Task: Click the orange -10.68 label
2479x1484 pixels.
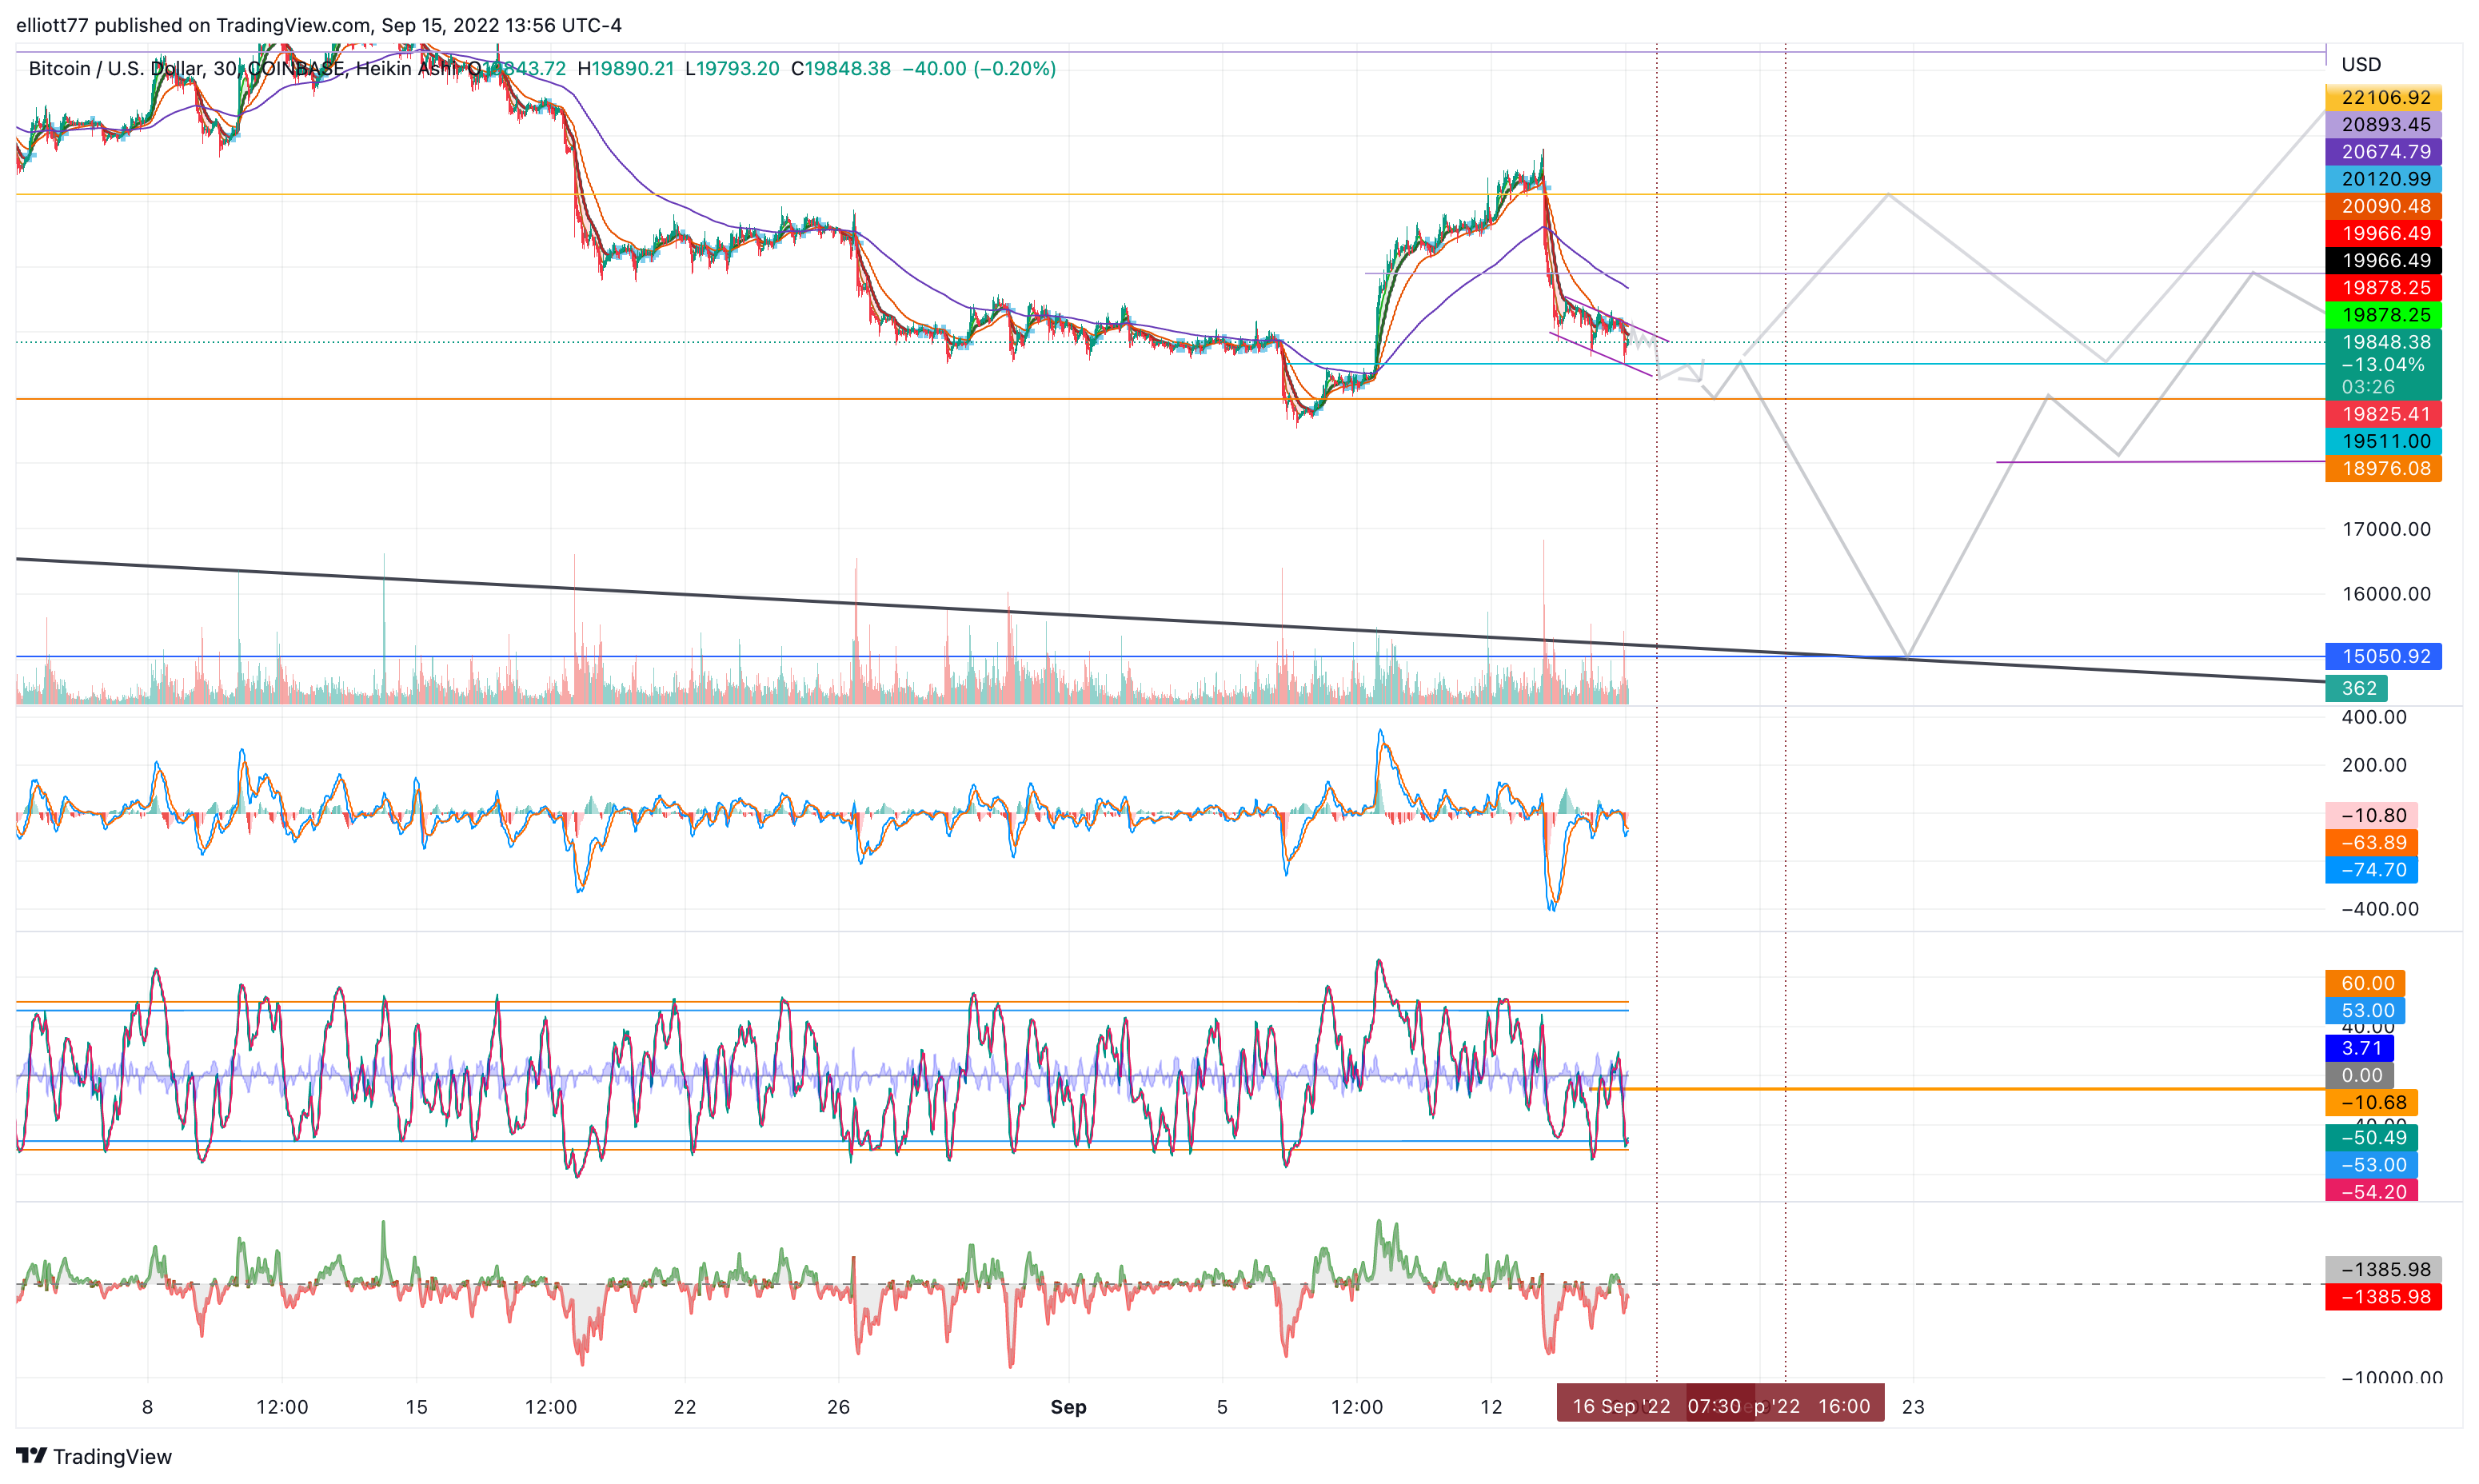Action: 2372,1102
